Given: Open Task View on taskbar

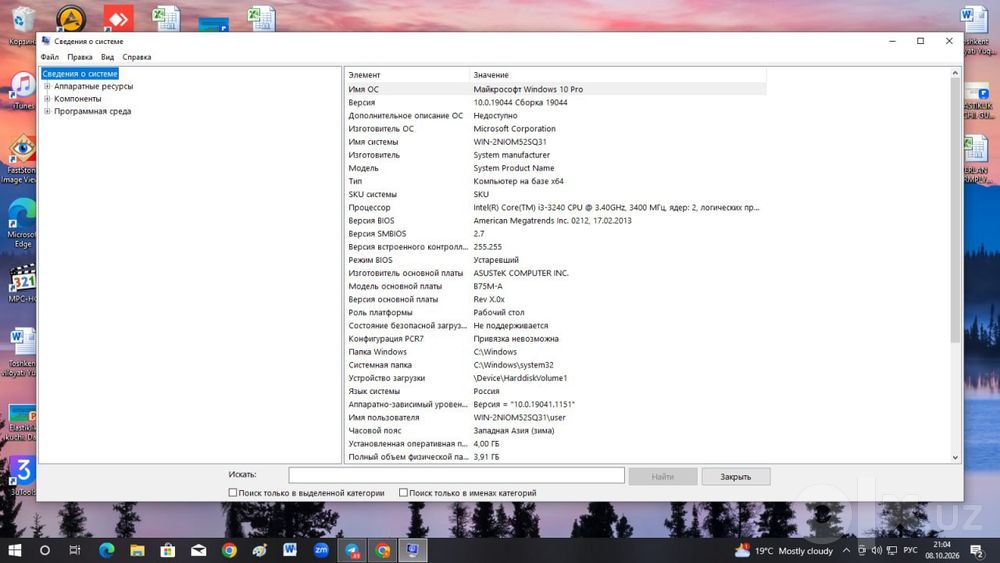Looking at the screenshot, I should click(x=75, y=550).
